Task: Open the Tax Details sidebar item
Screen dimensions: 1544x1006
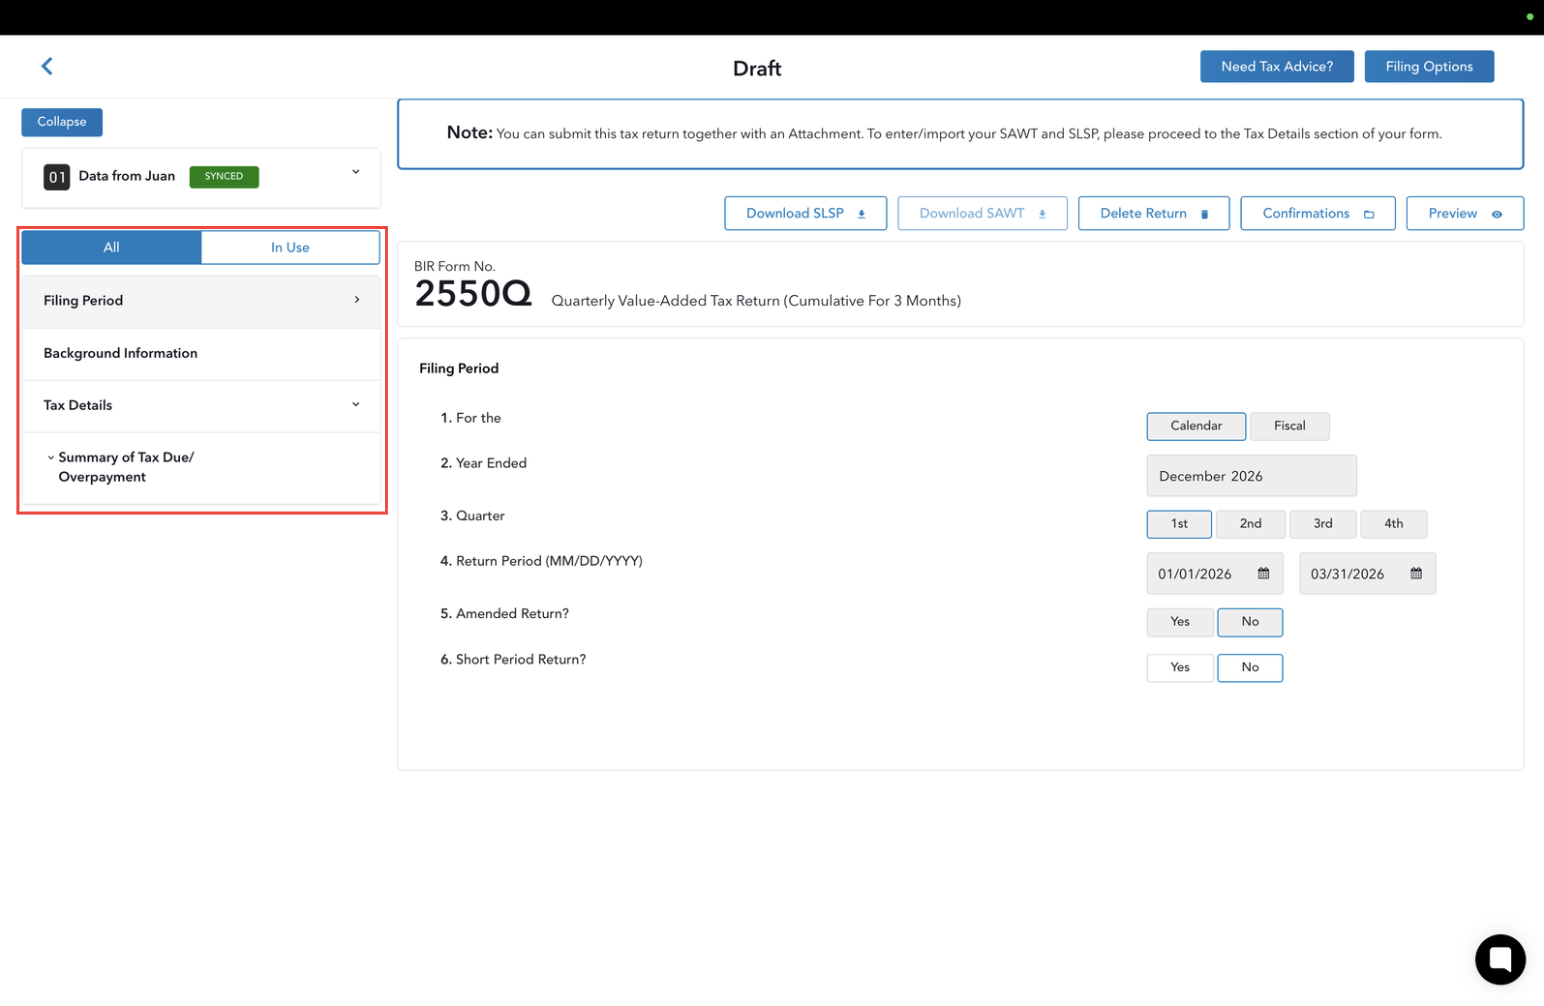Action: 201,405
